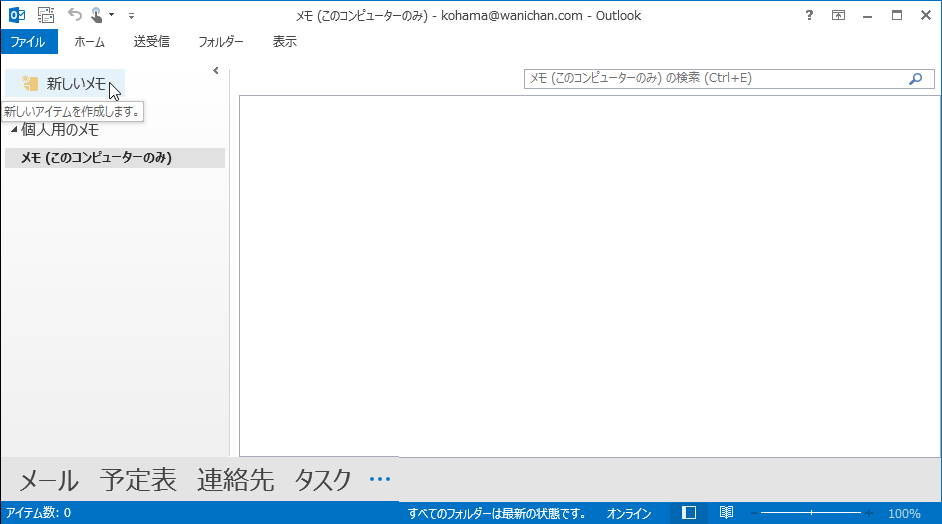
Task: Click zoom out minus on status bar
Action: [754, 513]
